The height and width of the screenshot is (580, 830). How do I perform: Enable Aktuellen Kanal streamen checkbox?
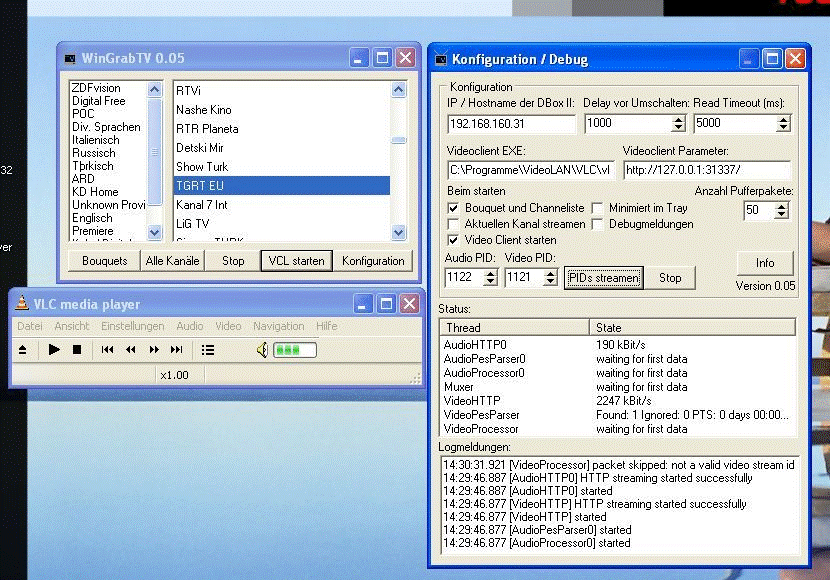click(454, 224)
